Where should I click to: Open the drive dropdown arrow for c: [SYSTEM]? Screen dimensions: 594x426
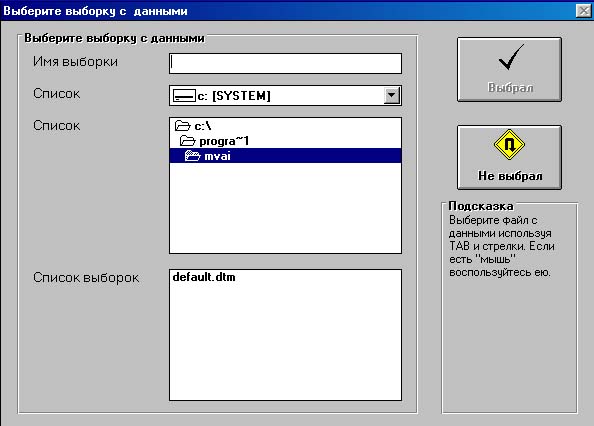[x=391, y=95]
